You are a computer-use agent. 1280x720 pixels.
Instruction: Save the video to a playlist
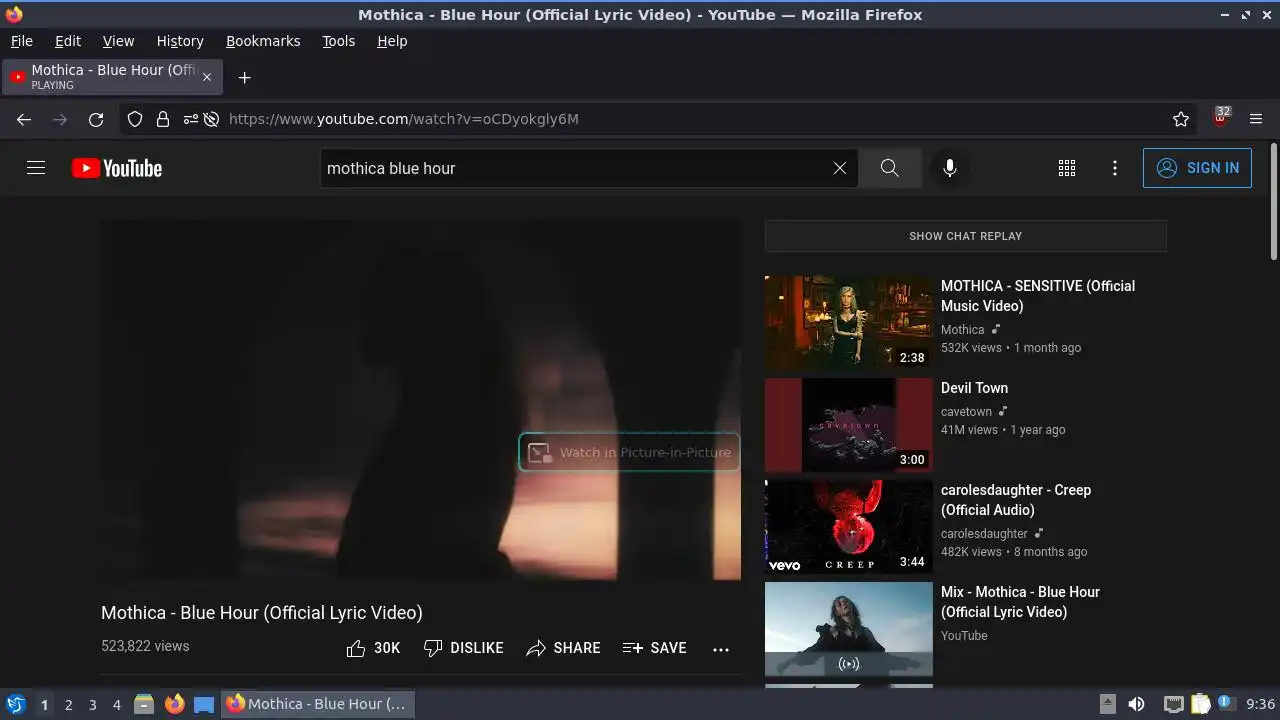pos(654,648)
